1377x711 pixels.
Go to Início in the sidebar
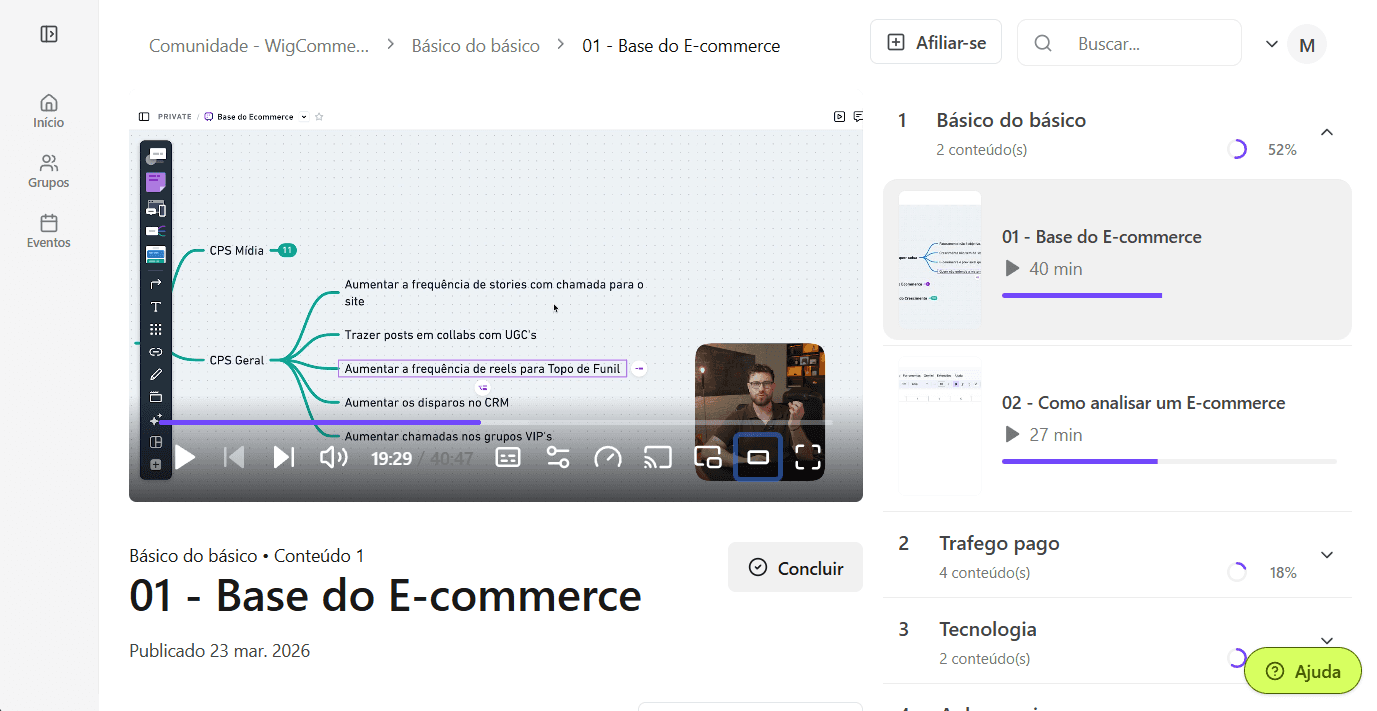coord(48,111)
